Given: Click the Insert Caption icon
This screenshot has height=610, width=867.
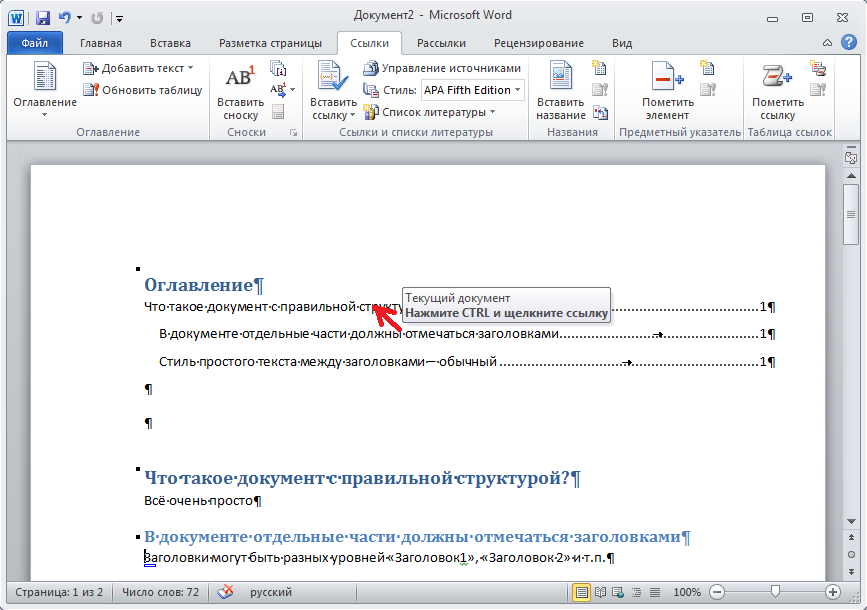Looking at the screenshot, I should 560,90.
